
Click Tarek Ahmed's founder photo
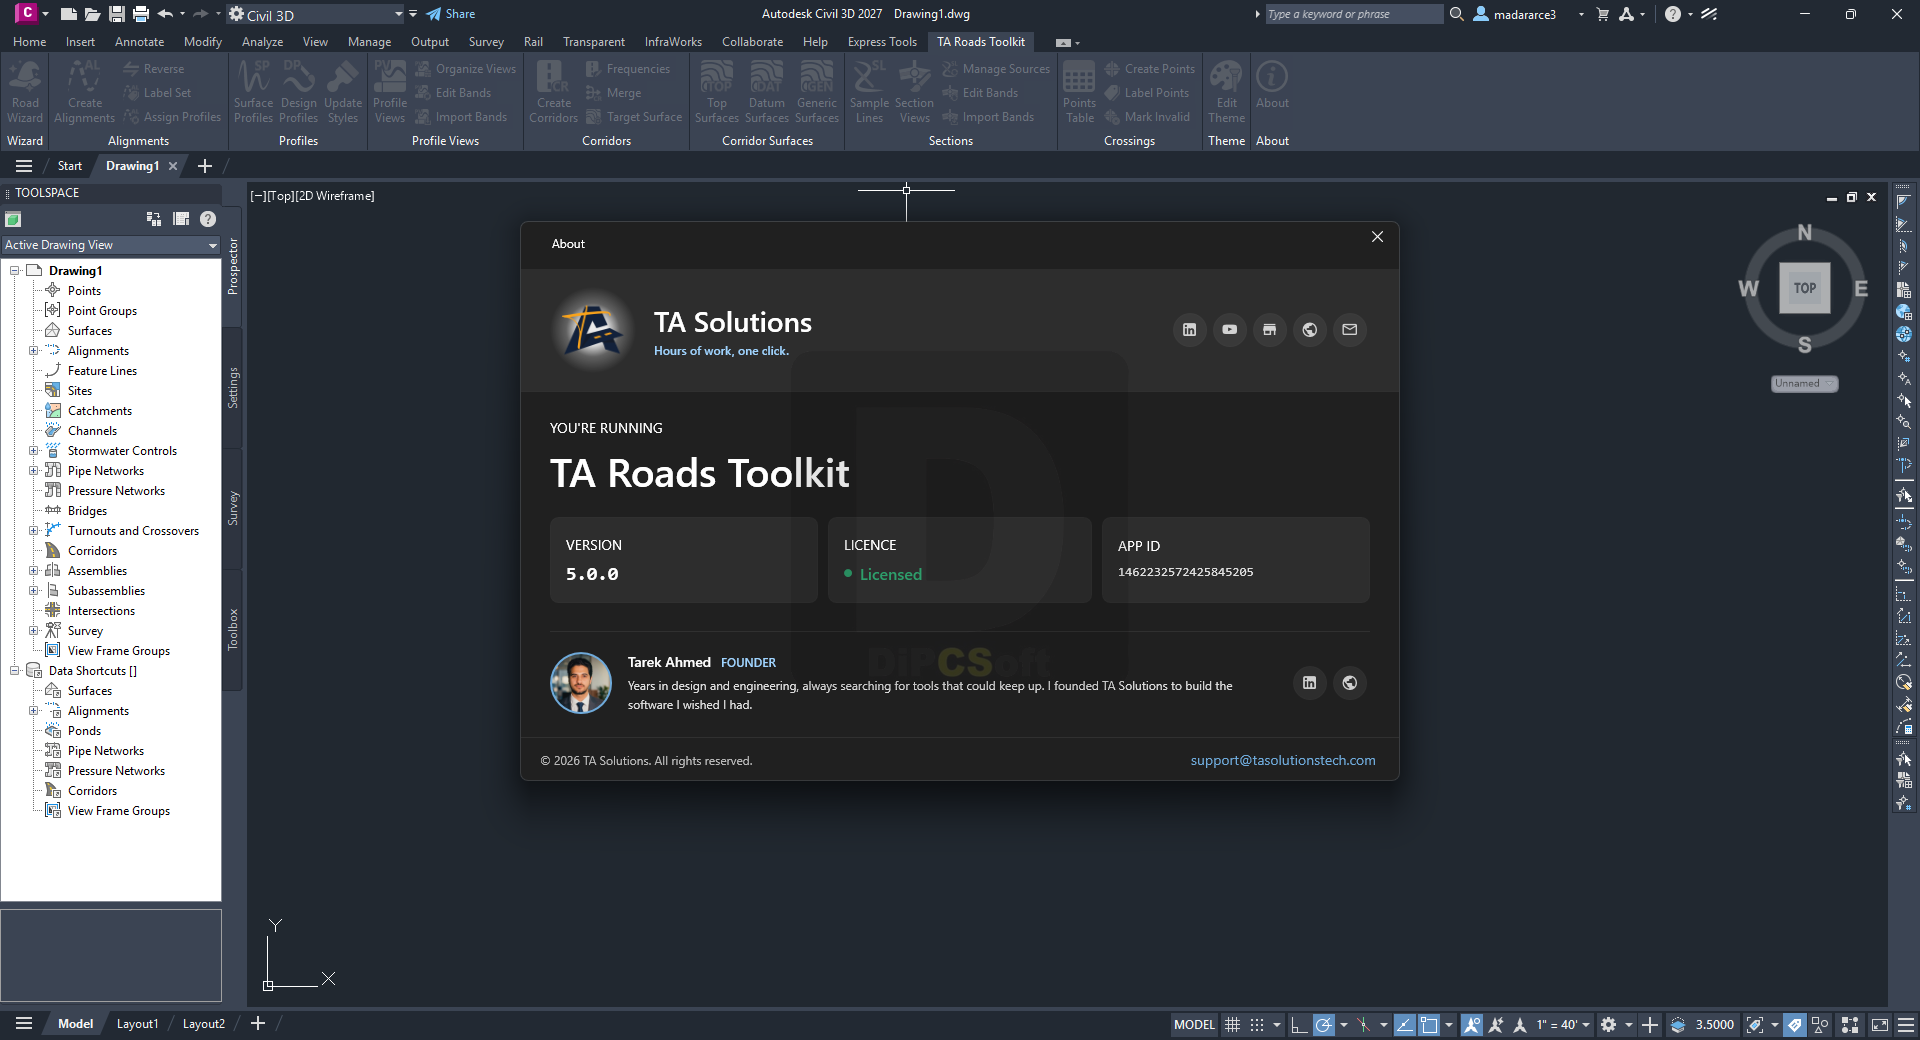pyautogui.click(x=581, y=683)
